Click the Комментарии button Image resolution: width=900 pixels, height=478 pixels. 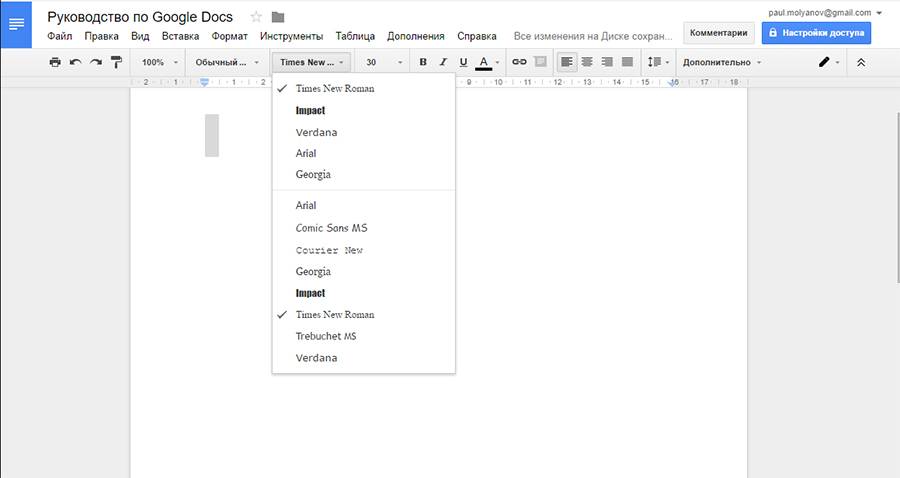[718, 32]
